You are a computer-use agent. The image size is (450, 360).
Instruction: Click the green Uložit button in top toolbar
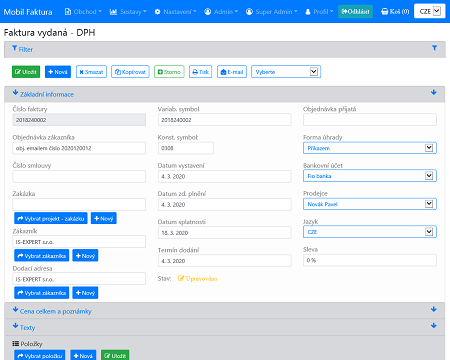26,72
